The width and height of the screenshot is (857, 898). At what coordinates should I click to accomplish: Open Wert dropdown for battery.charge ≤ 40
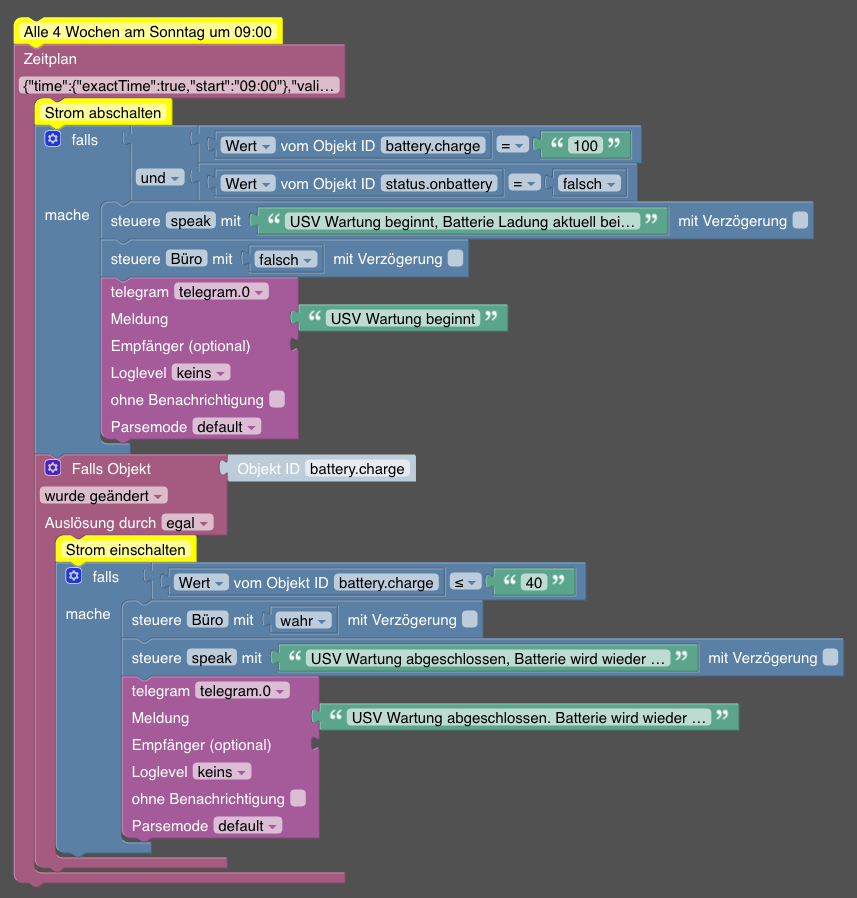pos(201,582)
